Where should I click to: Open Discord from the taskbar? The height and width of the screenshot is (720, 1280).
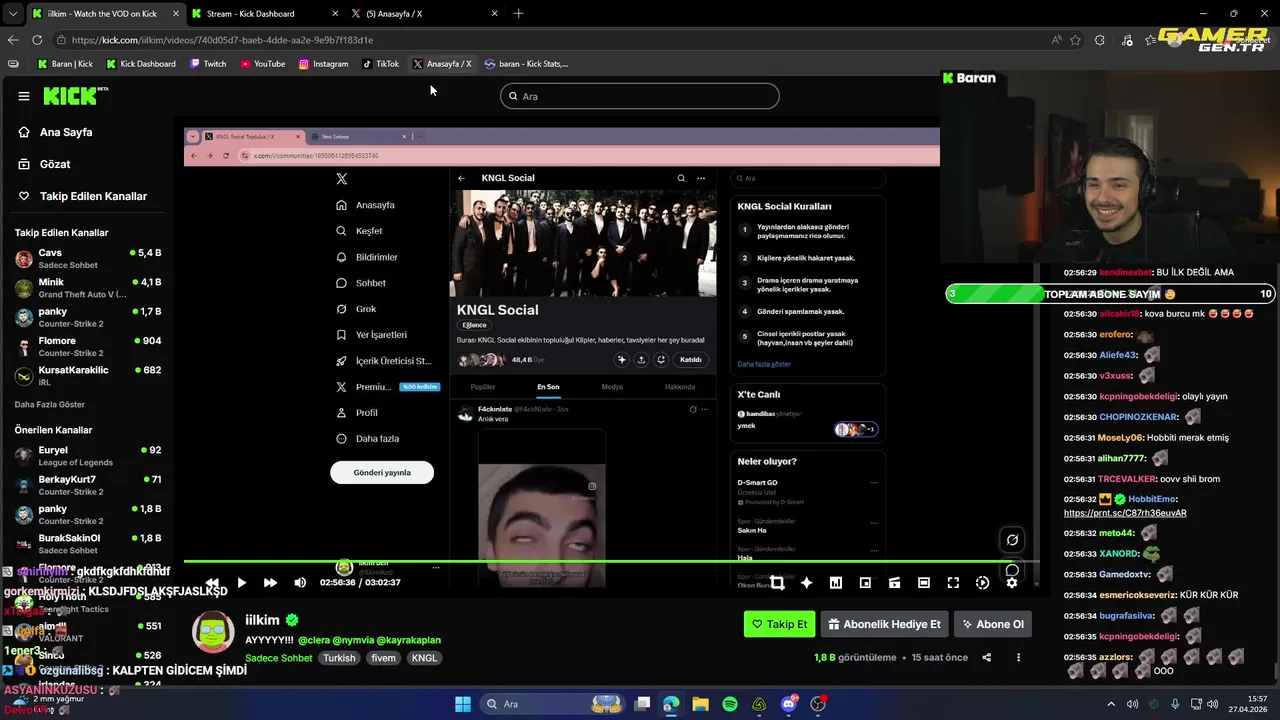(789, 704)
